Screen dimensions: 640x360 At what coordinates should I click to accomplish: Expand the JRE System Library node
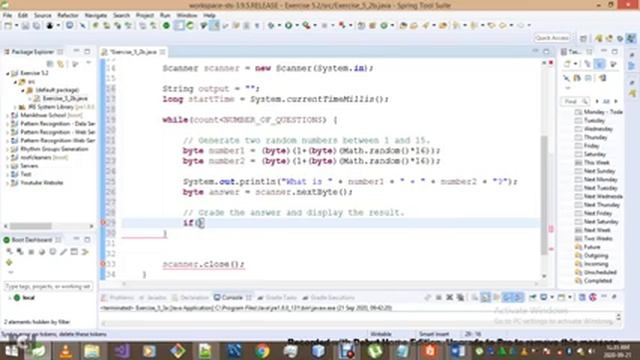[x=16, y=107]
